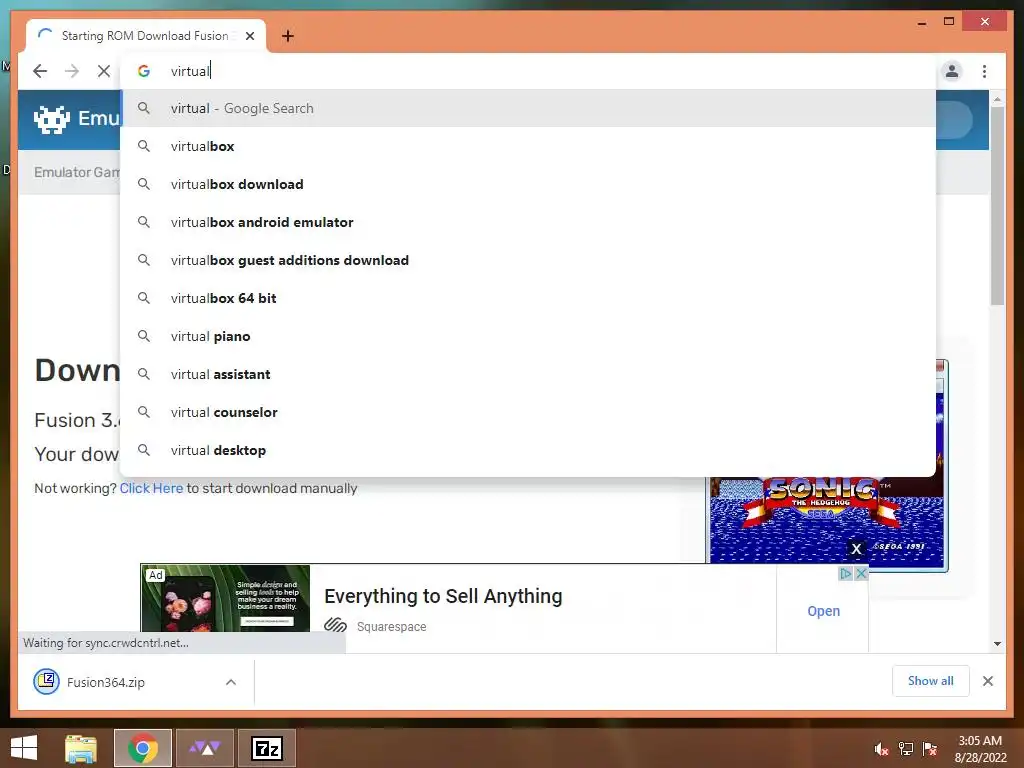This screenshot has height=768, width=1024.
Task: Select 'virtual - Google Search' suggestion
Action: (528, 108)
